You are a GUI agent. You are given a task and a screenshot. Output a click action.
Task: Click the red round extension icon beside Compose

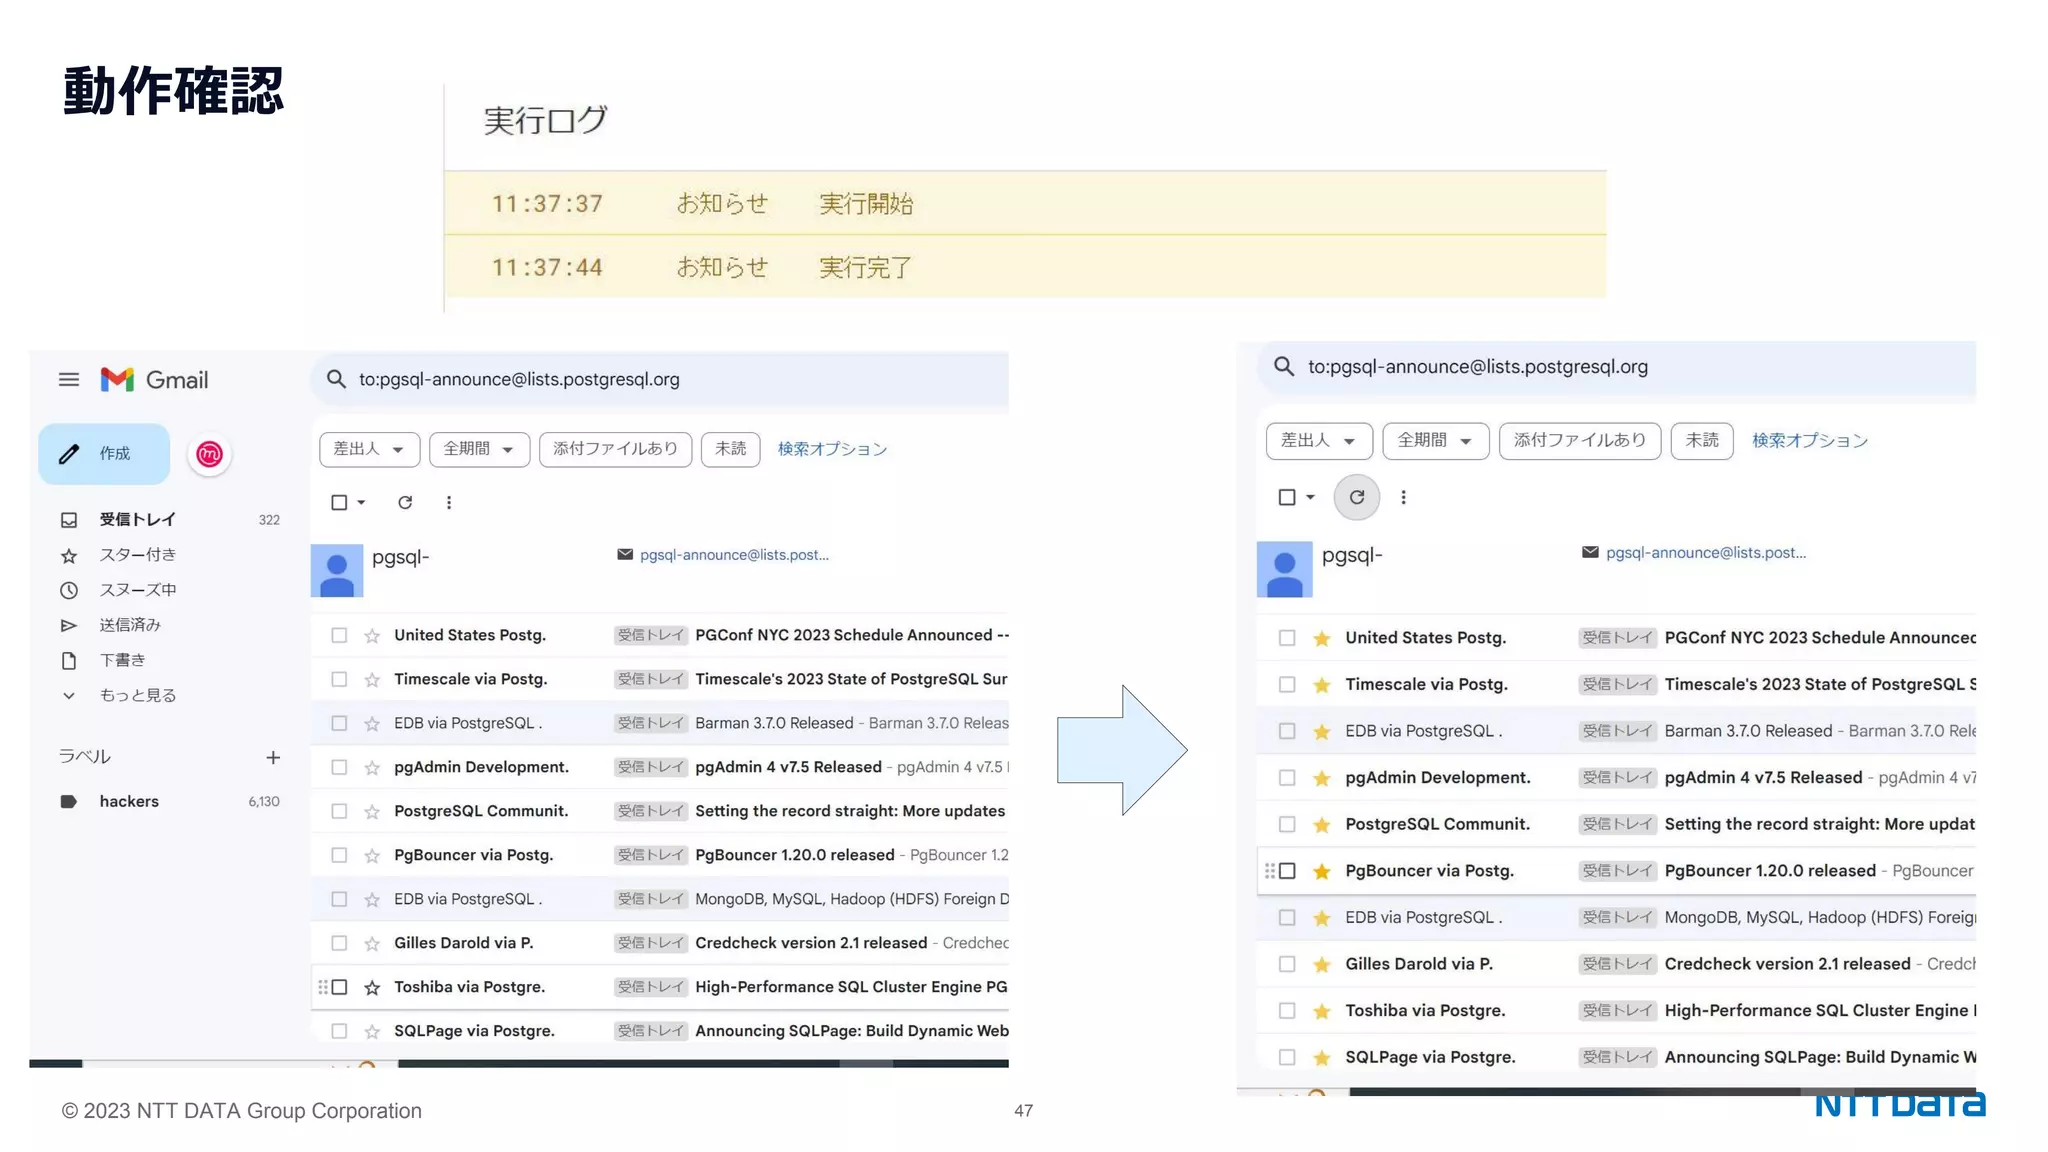coord(209,454)
